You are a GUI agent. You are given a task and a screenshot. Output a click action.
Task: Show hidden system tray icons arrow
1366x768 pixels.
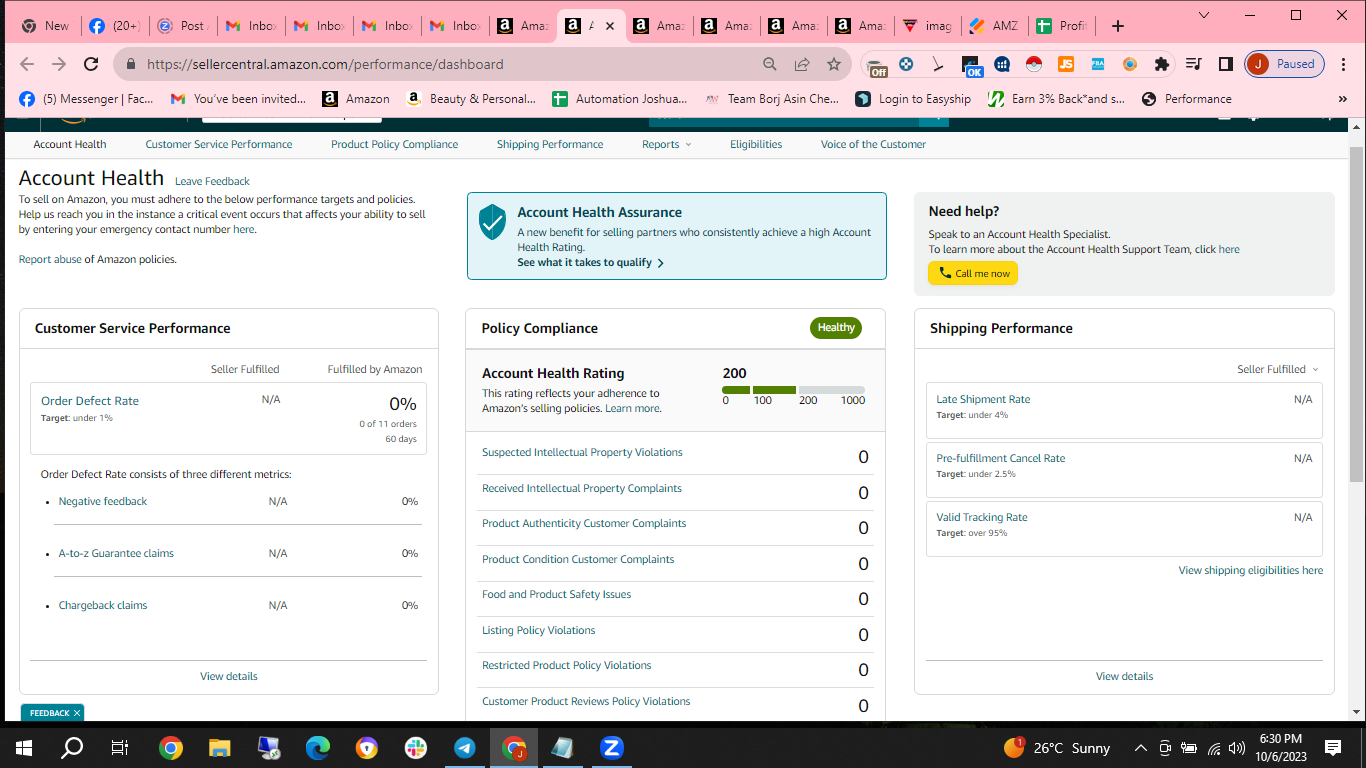point(1140,747)
